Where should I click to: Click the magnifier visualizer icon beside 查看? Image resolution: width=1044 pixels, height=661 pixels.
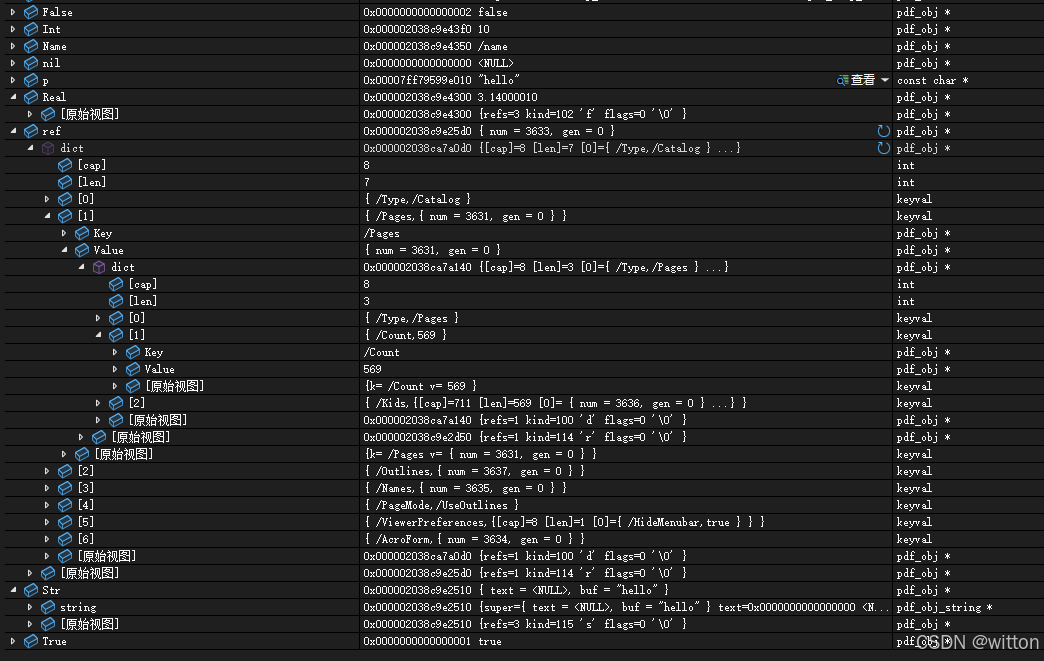pos(842,80)
